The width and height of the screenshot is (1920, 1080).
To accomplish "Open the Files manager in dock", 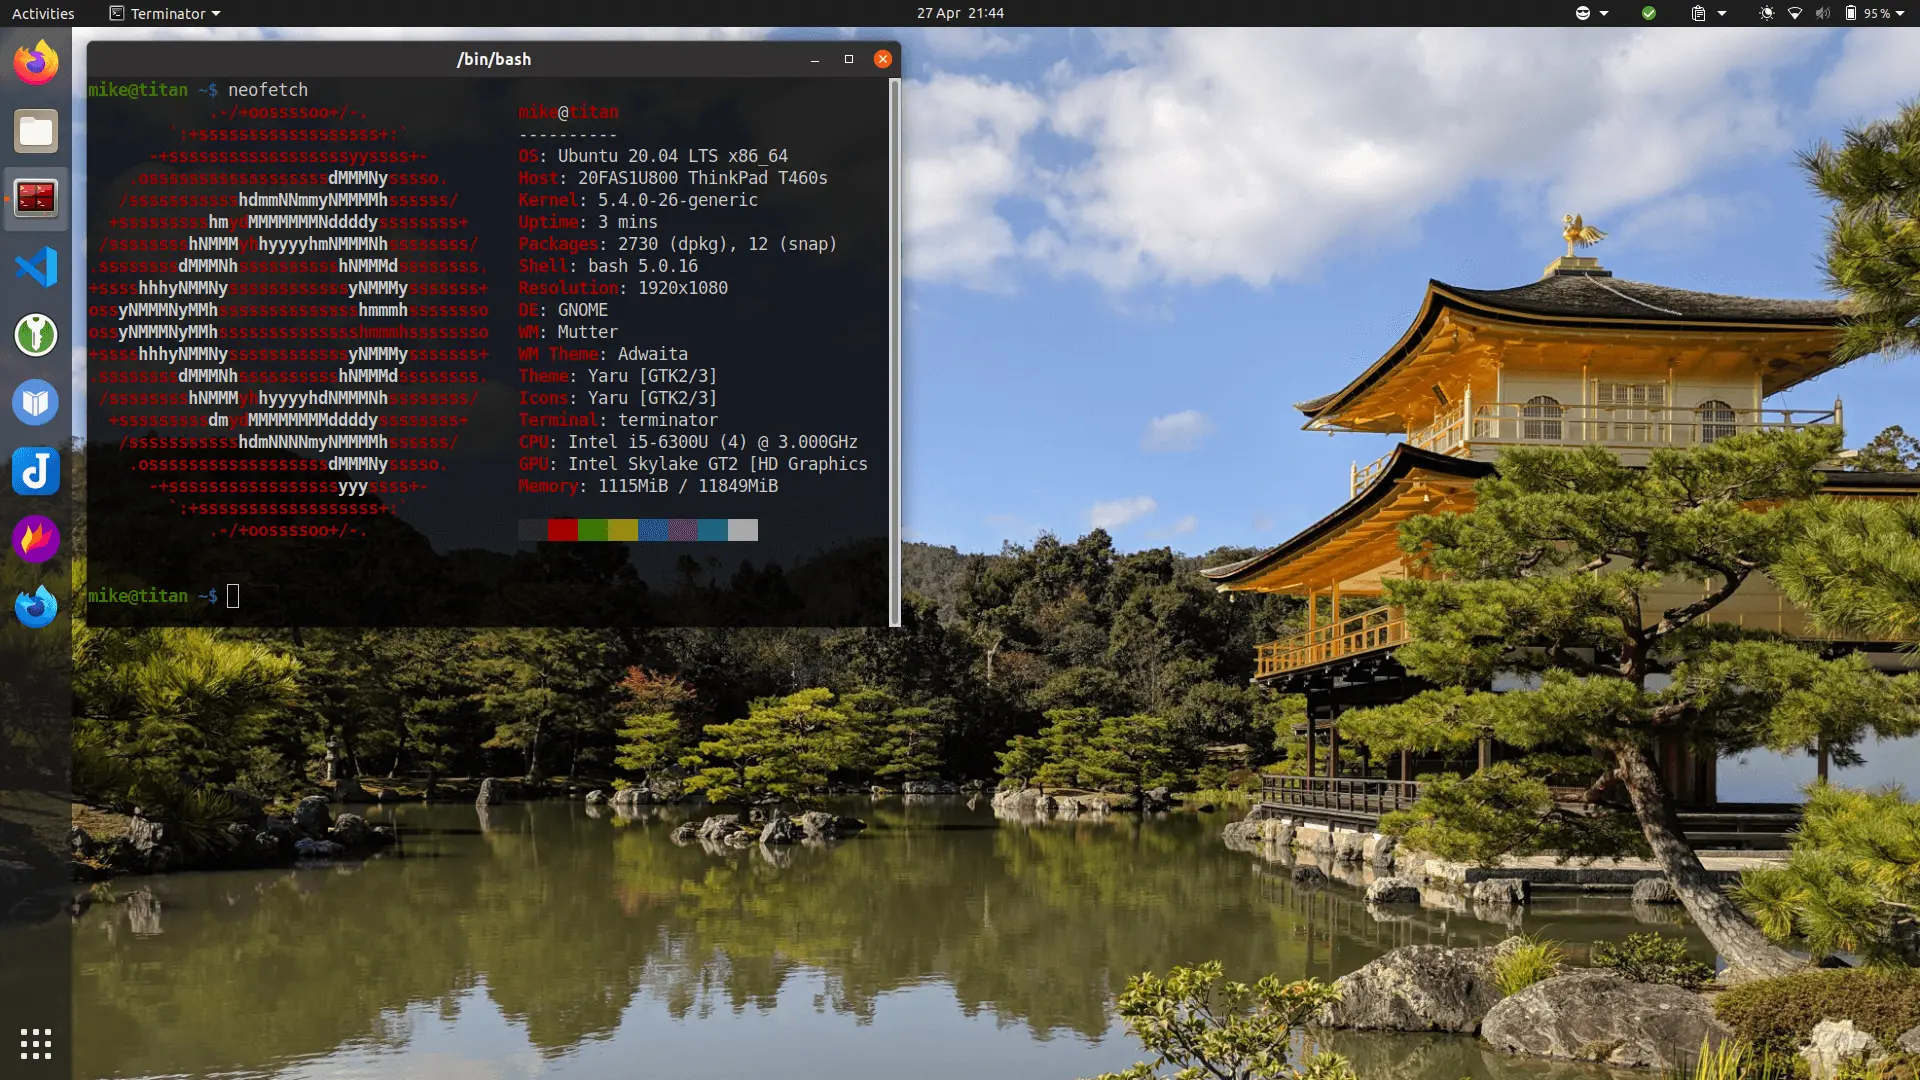I will pos(36,131).
